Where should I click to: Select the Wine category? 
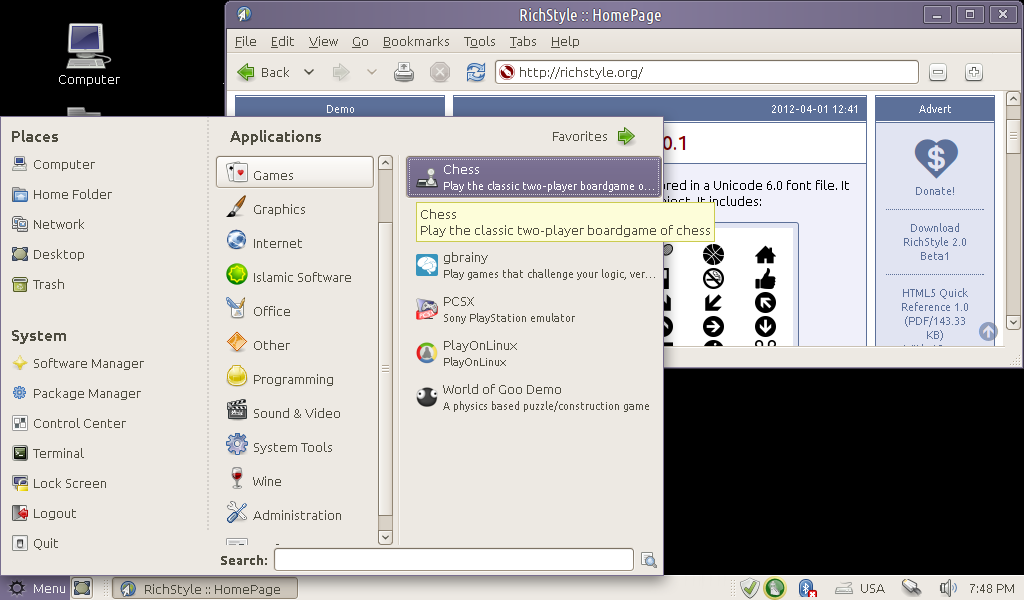tap(295, 481)
